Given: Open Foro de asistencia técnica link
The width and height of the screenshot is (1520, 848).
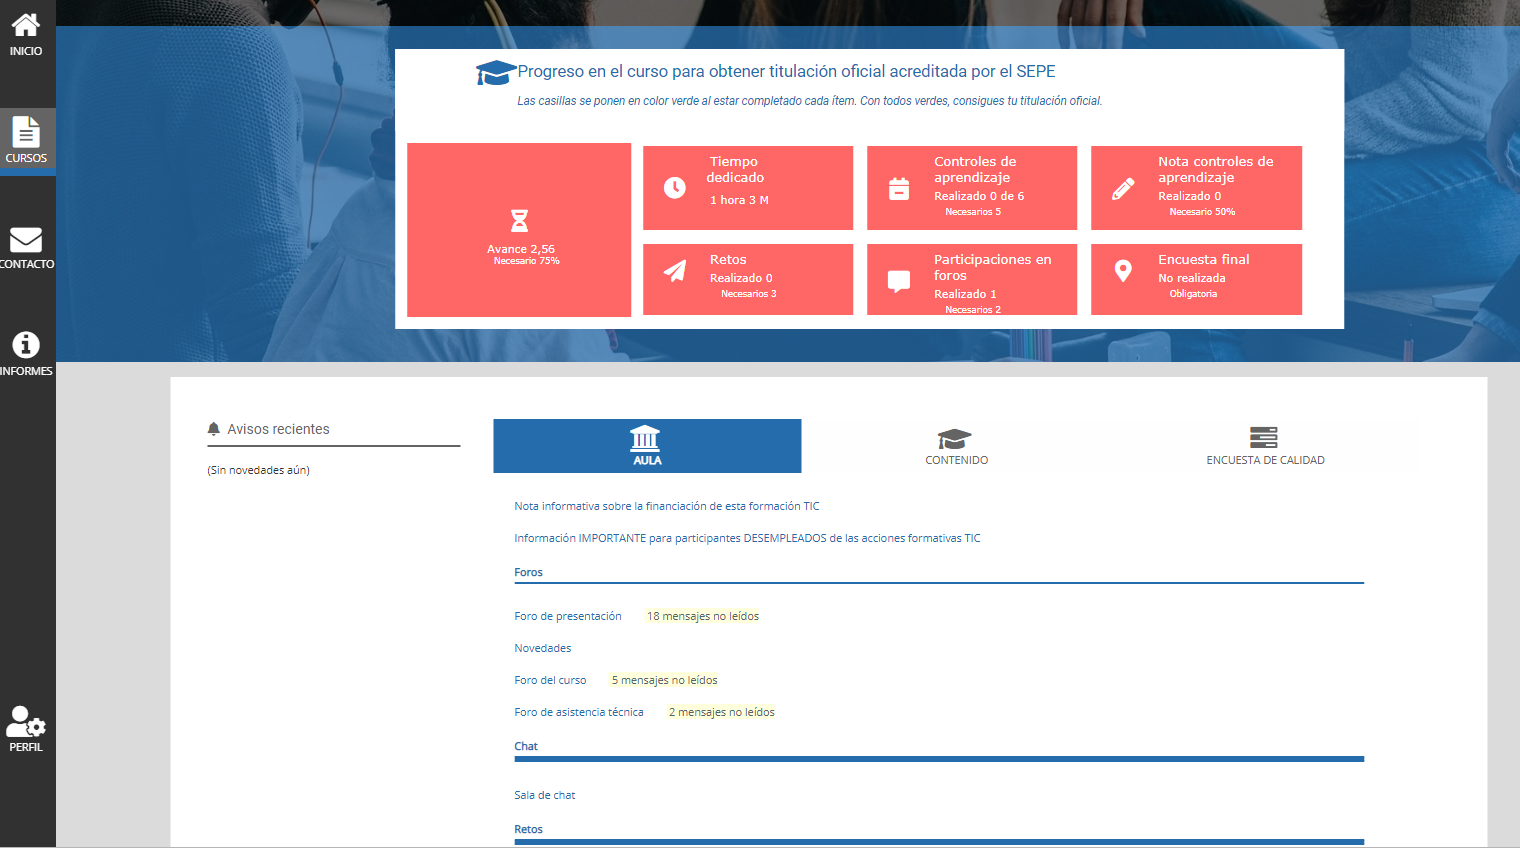Looking at the screenshot, I should [x=579, y=712].
